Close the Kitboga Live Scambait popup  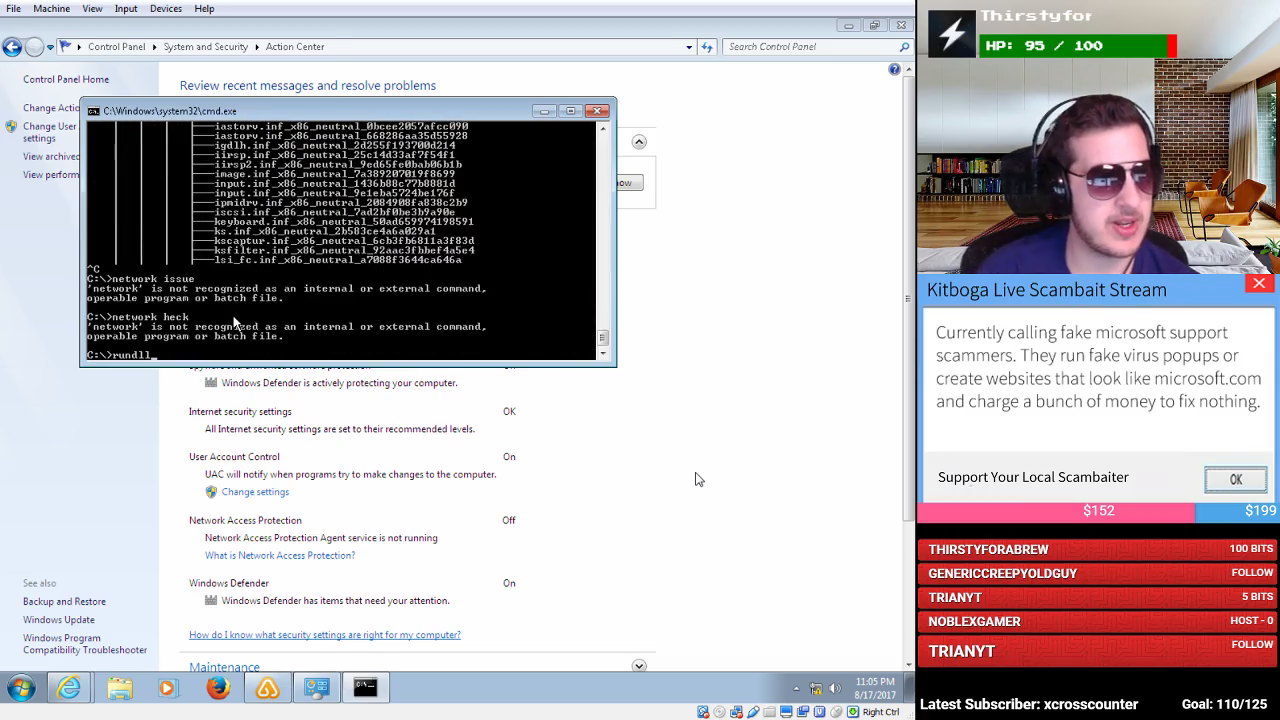click(x=1259, y=284)
